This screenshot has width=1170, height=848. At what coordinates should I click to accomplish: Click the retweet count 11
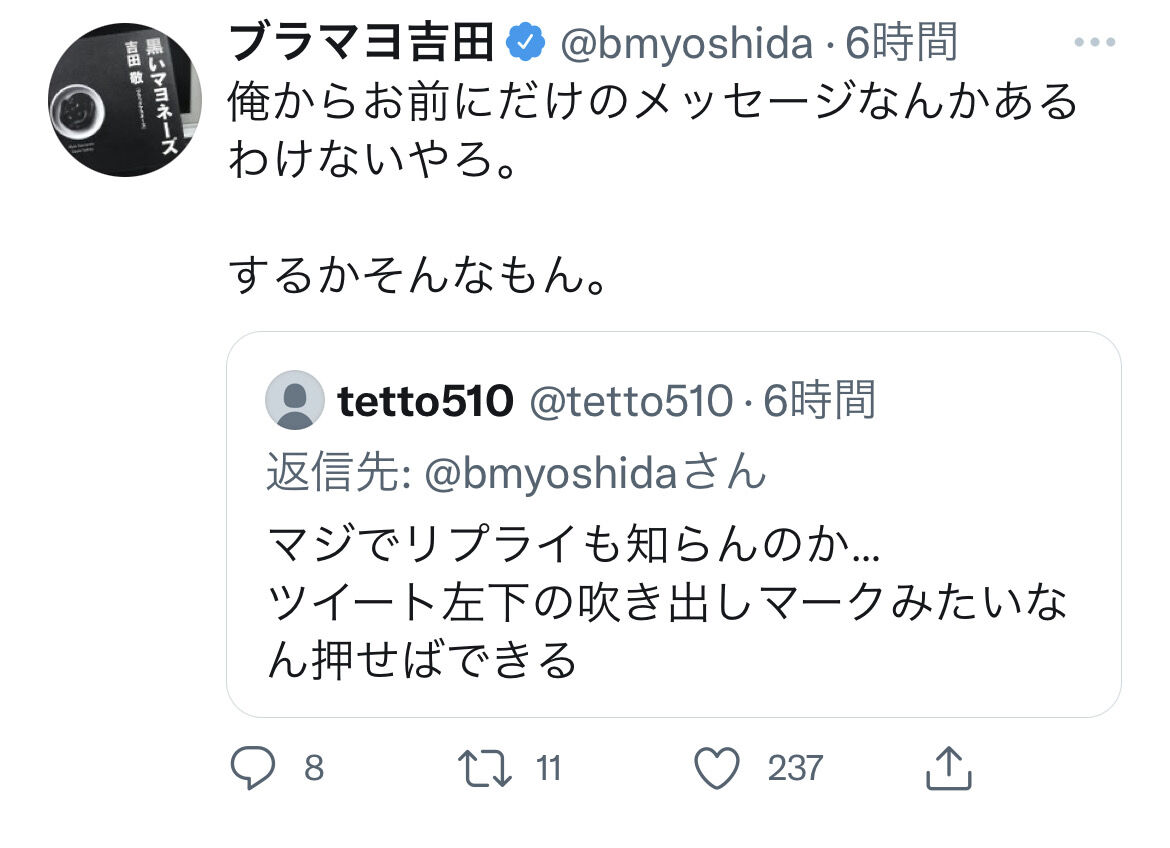[x=548, y=769]
